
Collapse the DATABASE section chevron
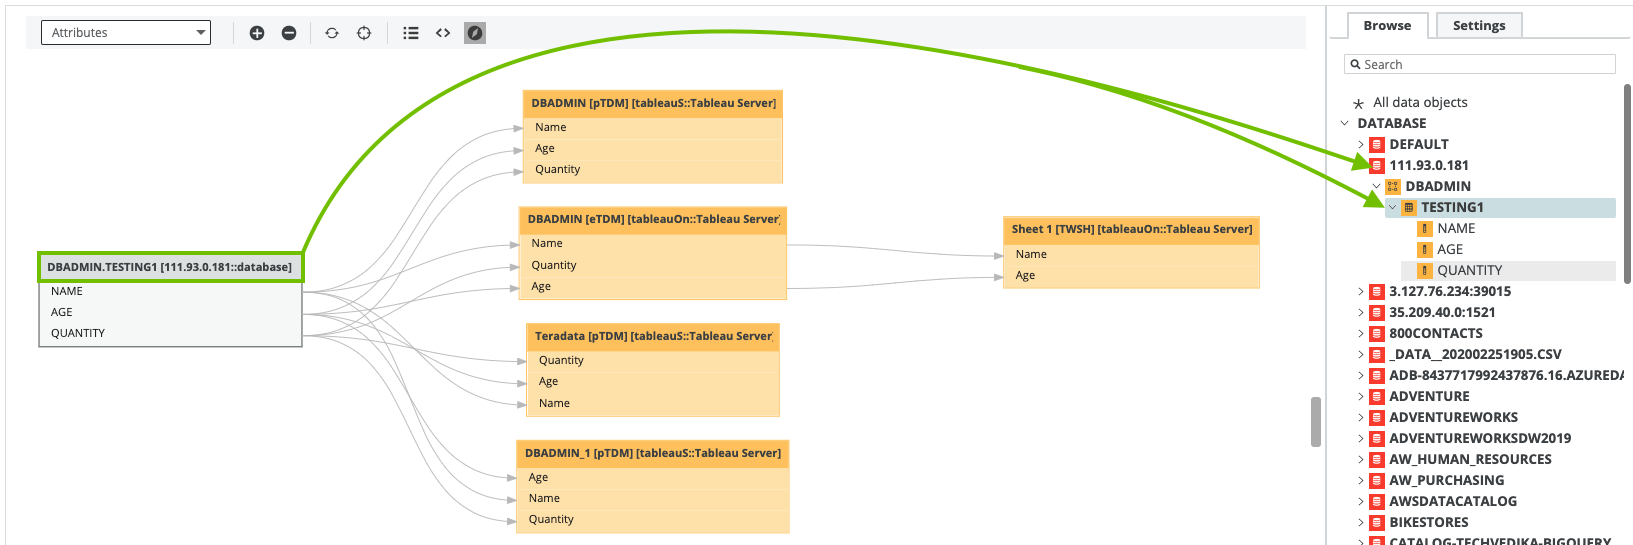tap(1345, 124)
